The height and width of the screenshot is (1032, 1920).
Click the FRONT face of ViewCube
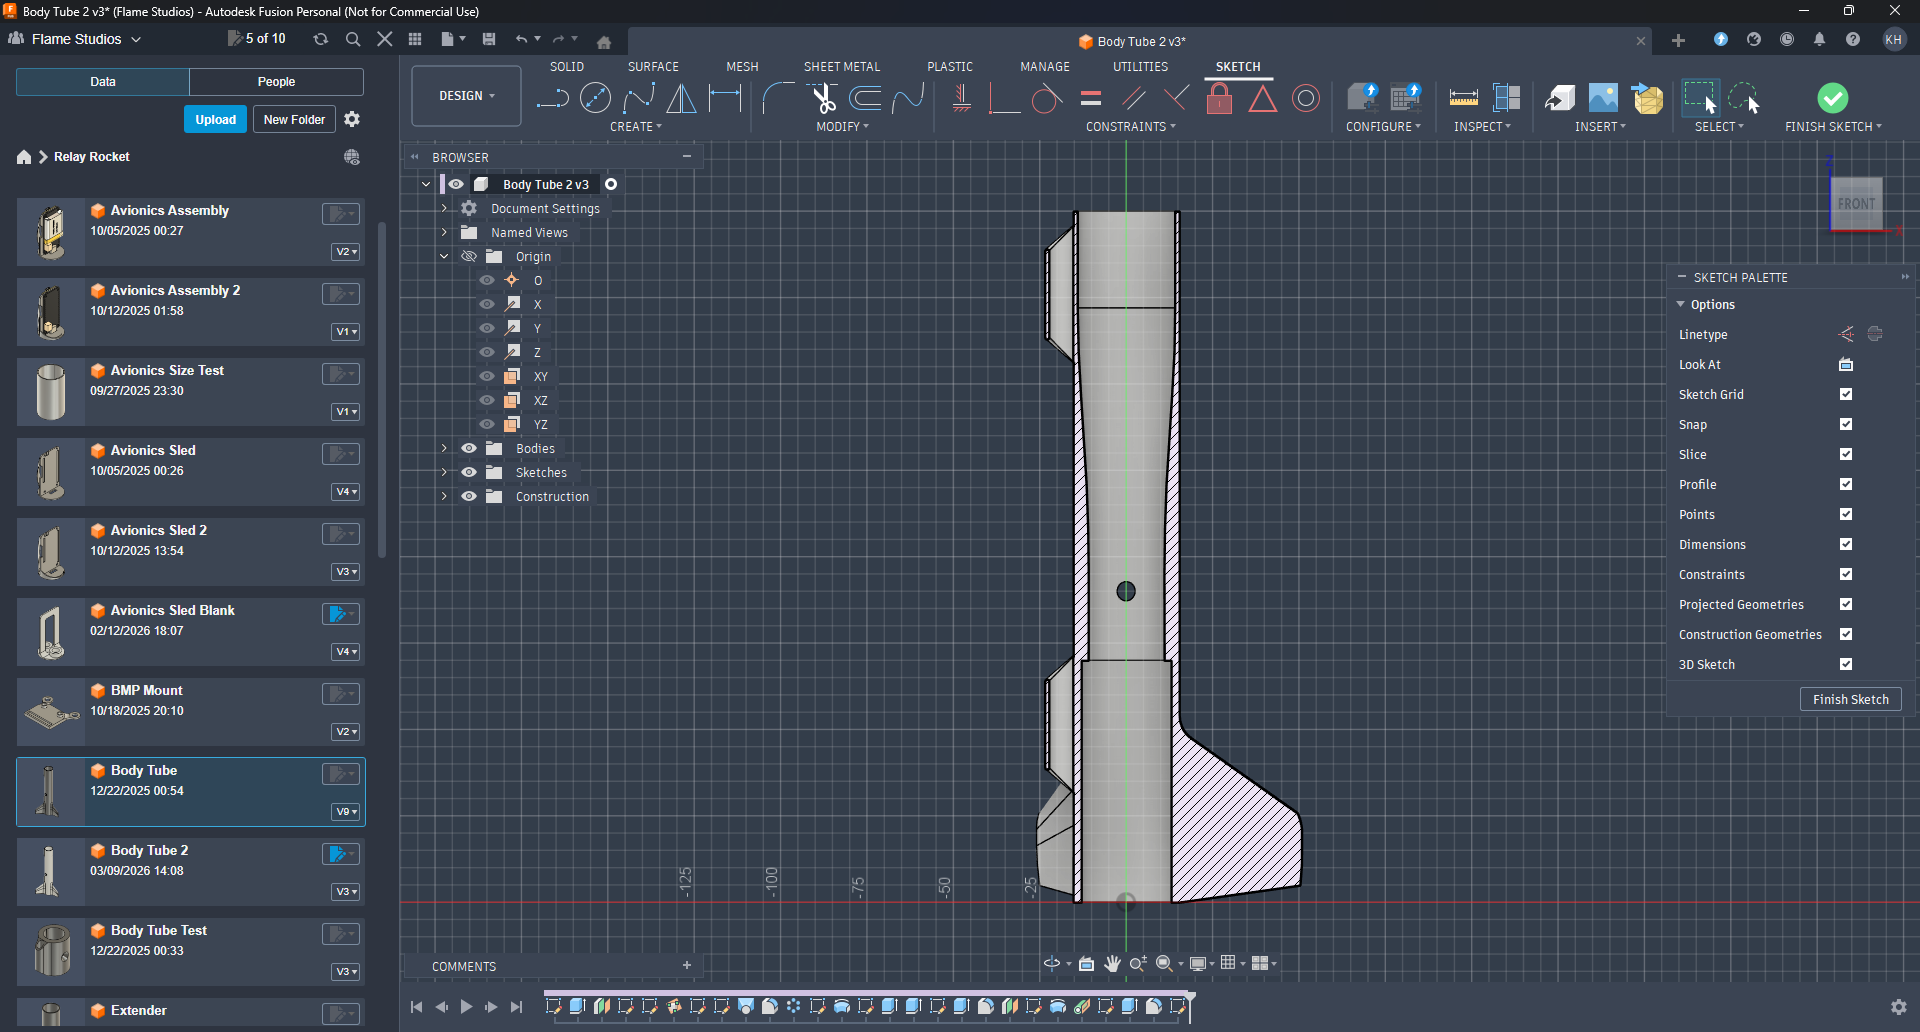pyautogui.click(x=1856, y=204)
